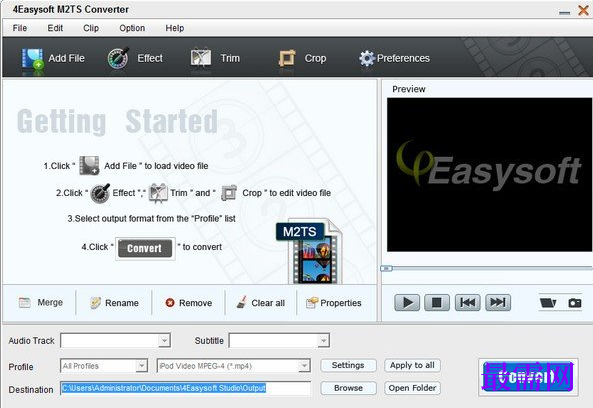This screenshot has width=593, height=408.
Task: Click in the Destination path field
Action: click(185, 388)
